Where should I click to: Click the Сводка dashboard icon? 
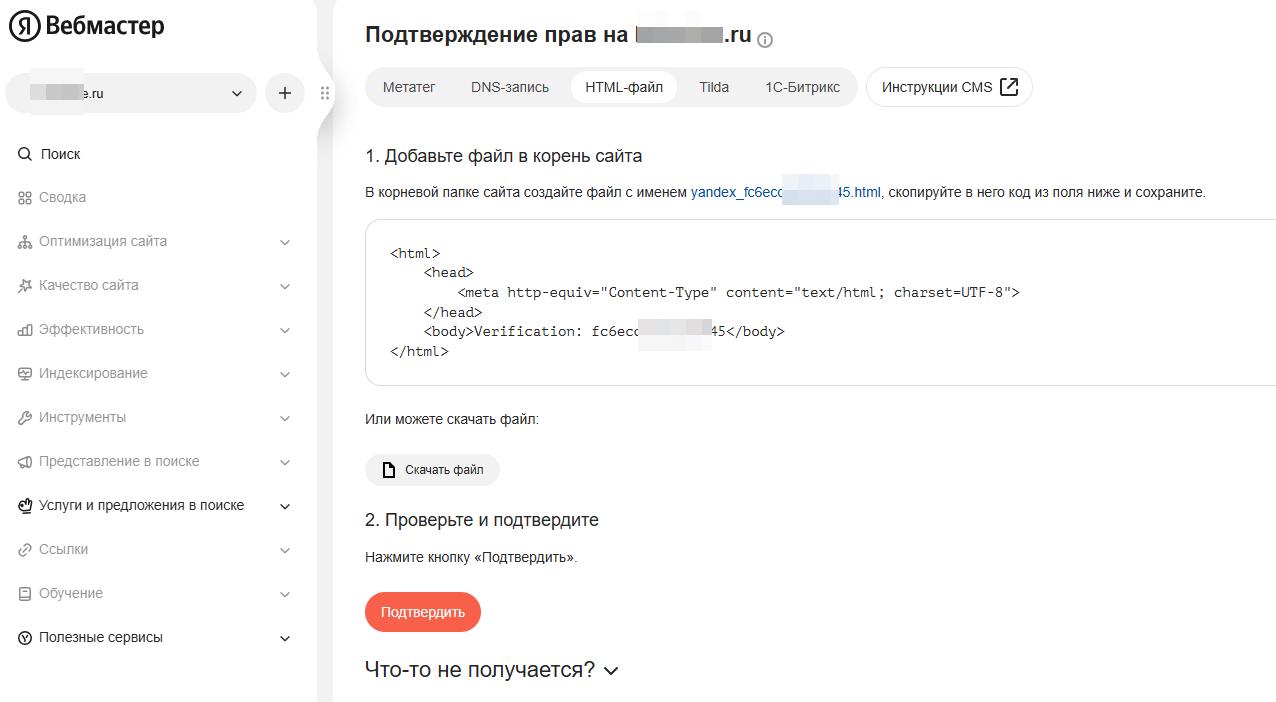[25, 198]
